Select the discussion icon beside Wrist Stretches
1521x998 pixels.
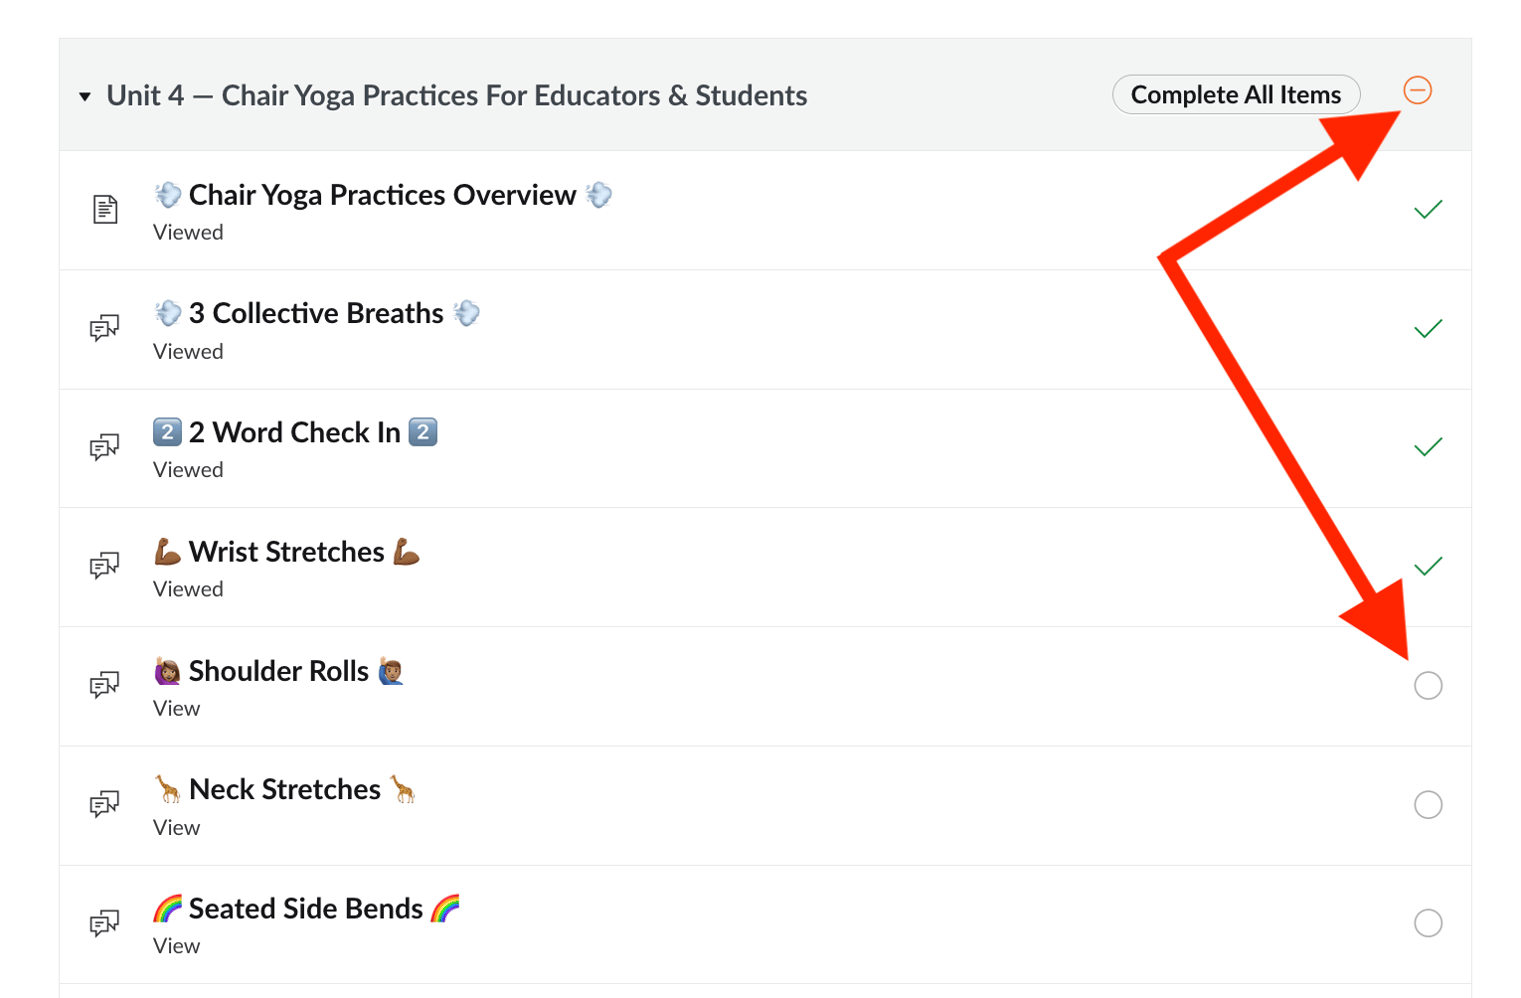pyautogui.click(x=105, y=567)
